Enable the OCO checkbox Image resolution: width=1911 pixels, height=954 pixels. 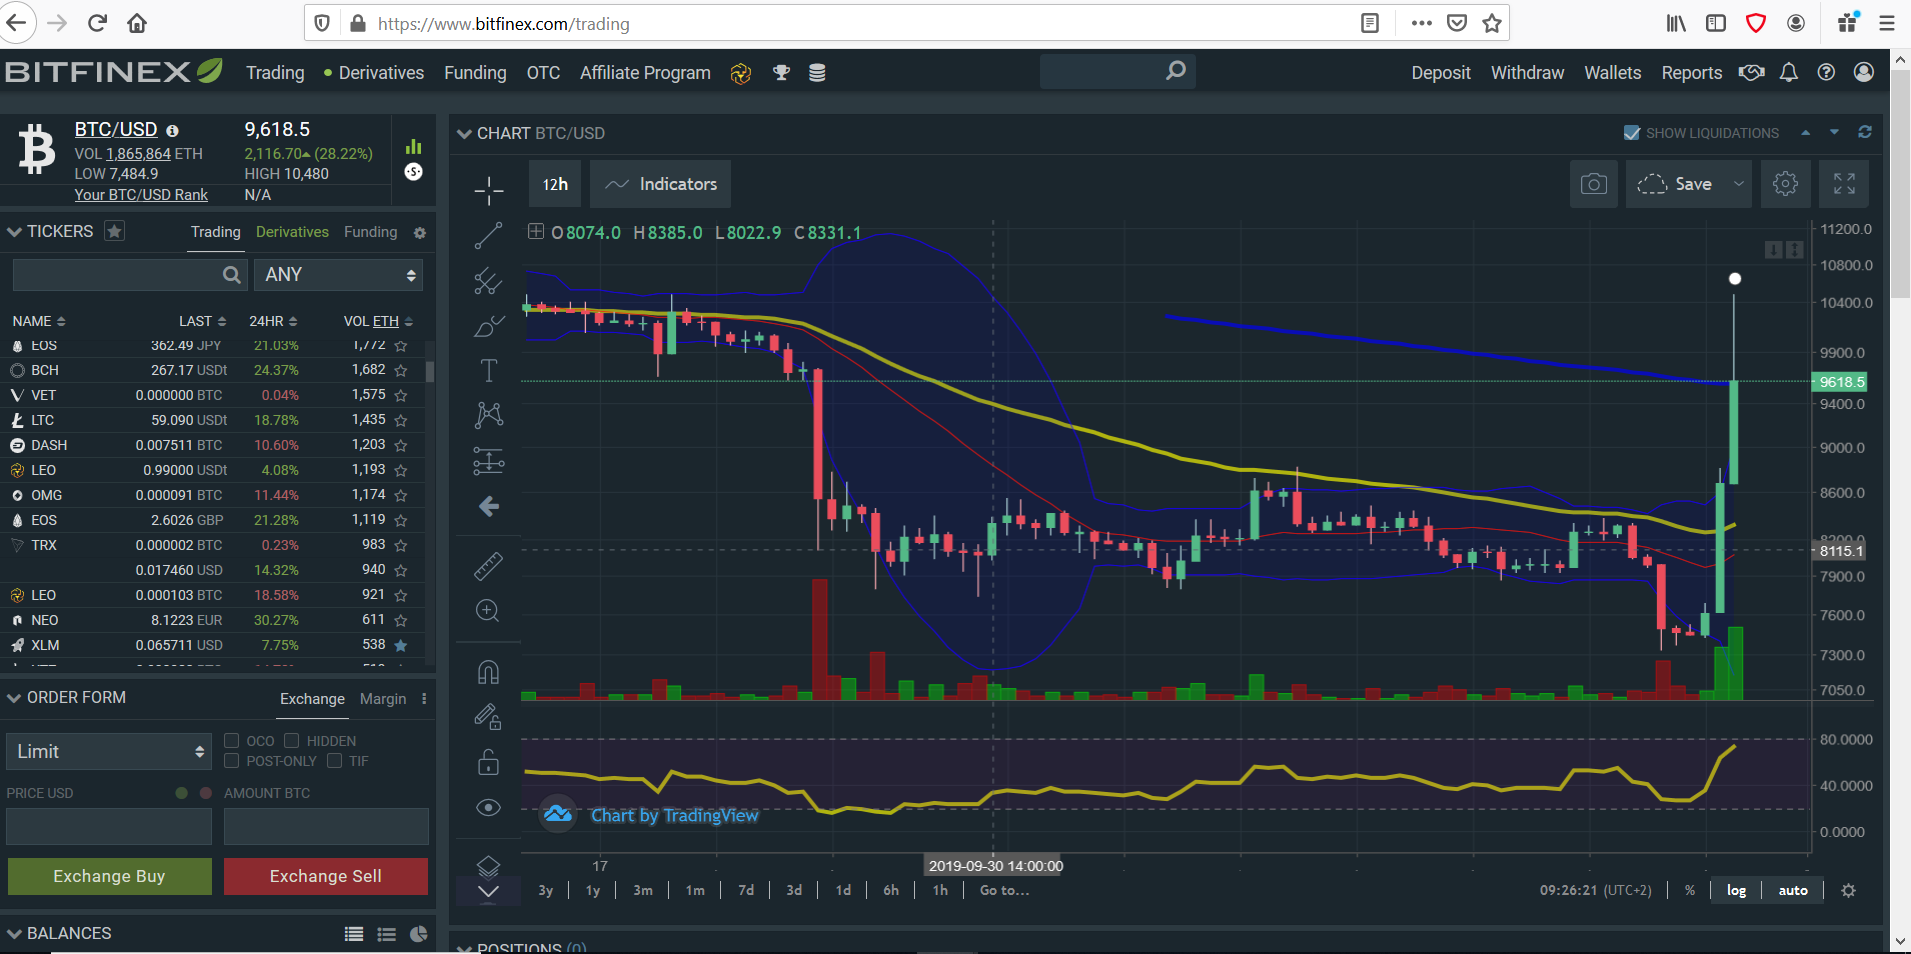(x=231, y=741)
